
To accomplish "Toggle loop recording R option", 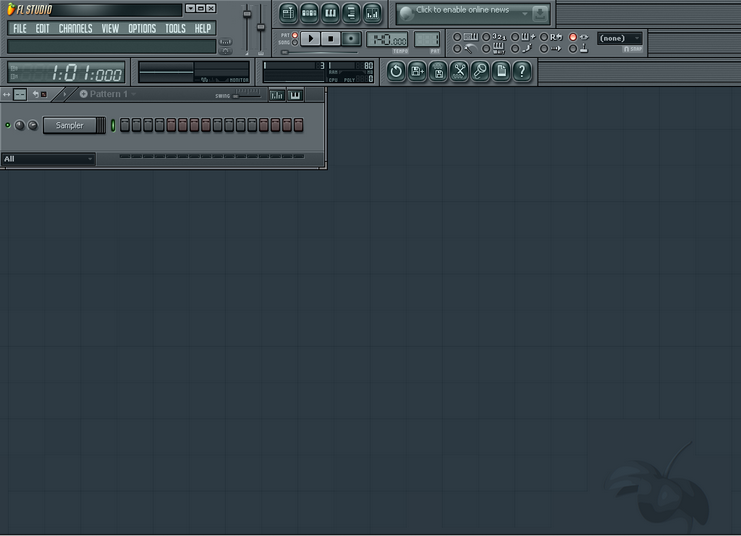I will point(544,37).
